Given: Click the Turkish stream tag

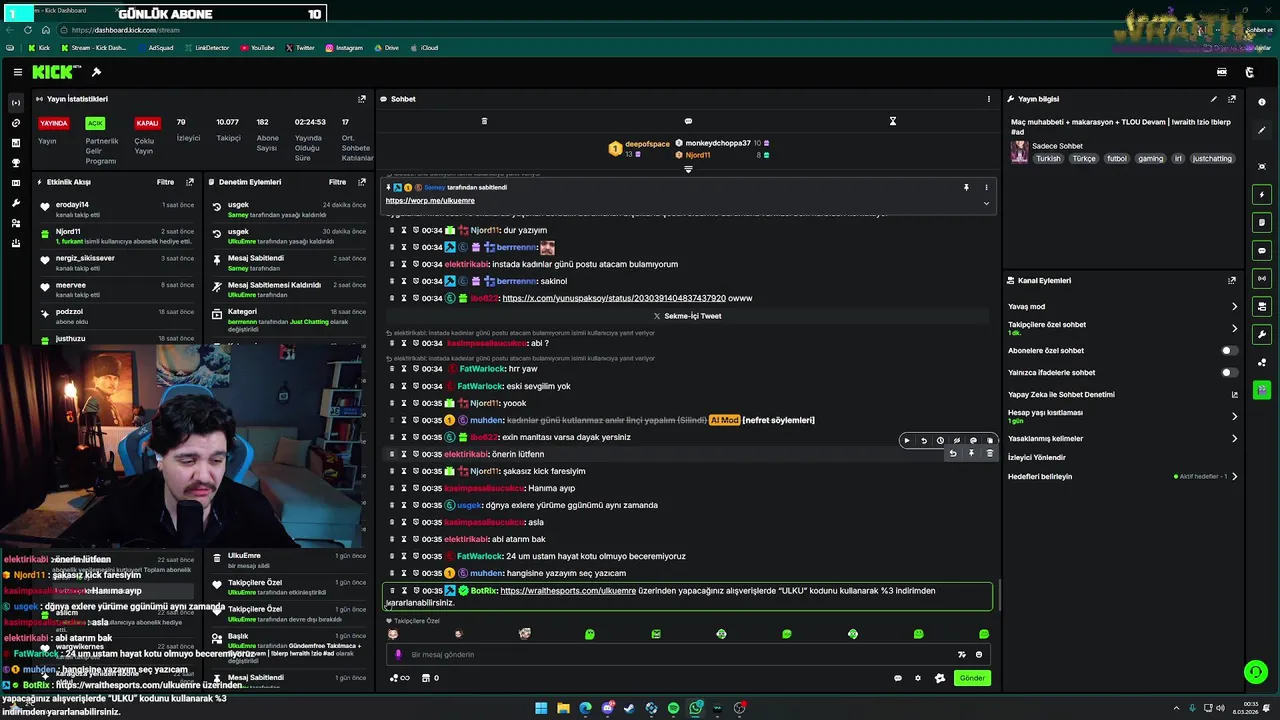Looking at the screenshot, I should (x=1048, y=159).
